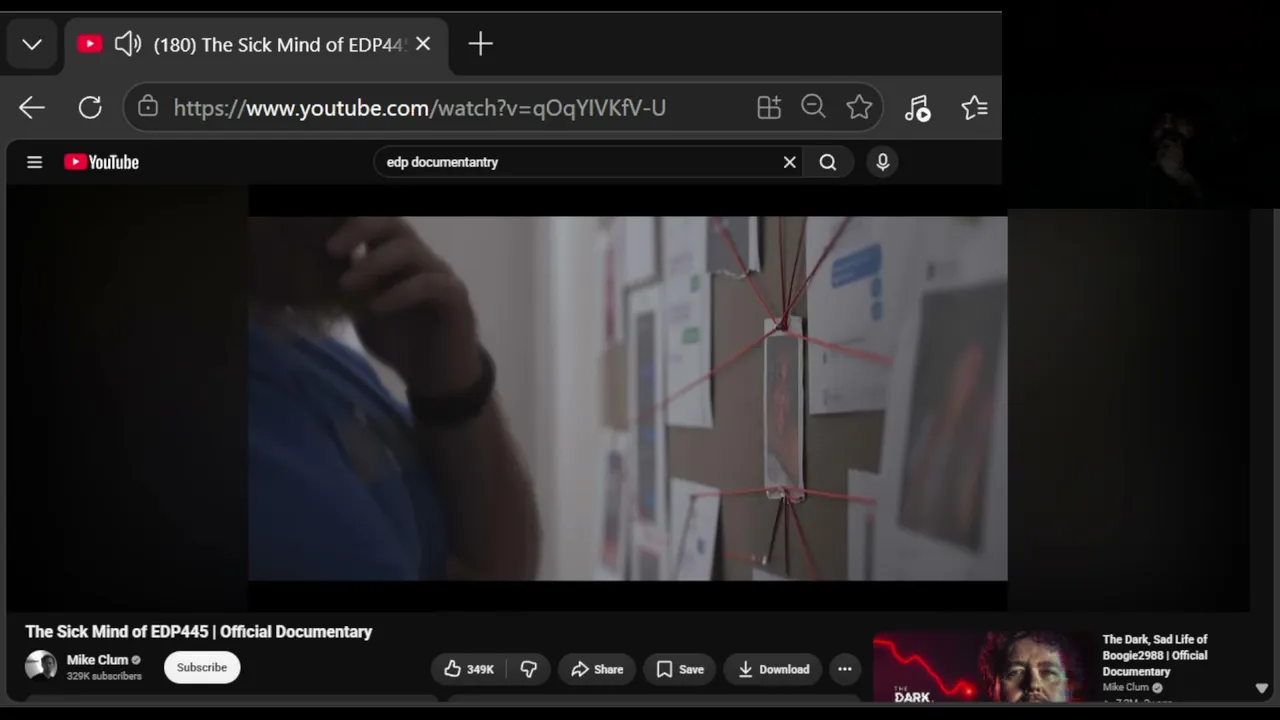Viewport: 1280px width, 720px height.
Task: Submit the YouTube search
Action: [x=828, y=162]
